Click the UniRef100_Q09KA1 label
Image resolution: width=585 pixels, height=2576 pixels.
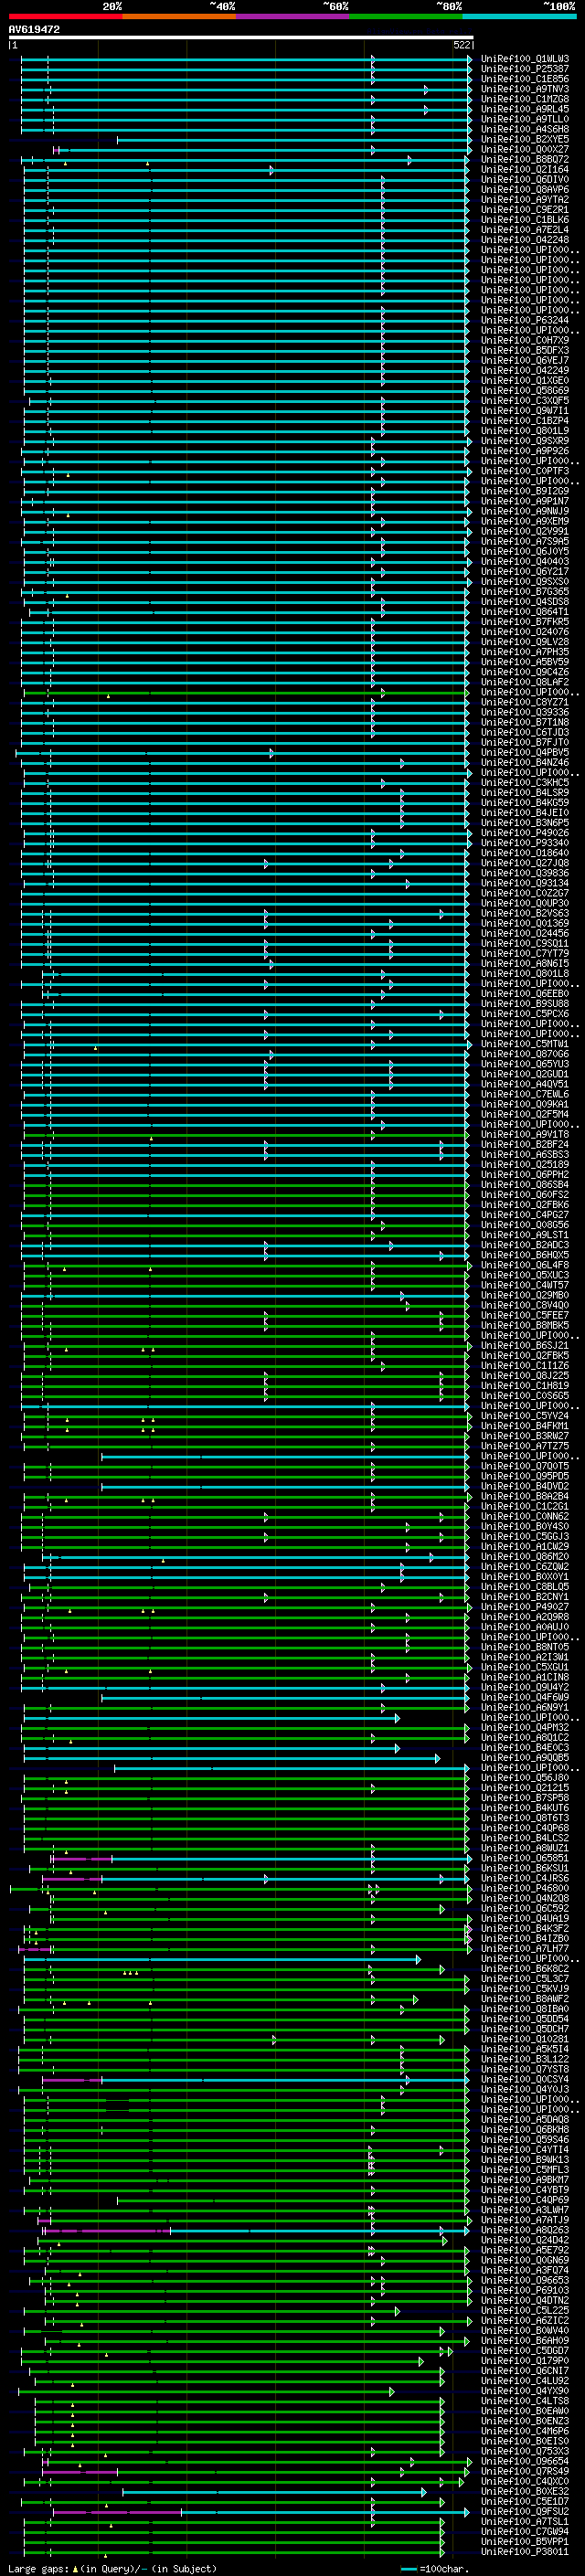pyautogui.click(x=525, y=1105)
